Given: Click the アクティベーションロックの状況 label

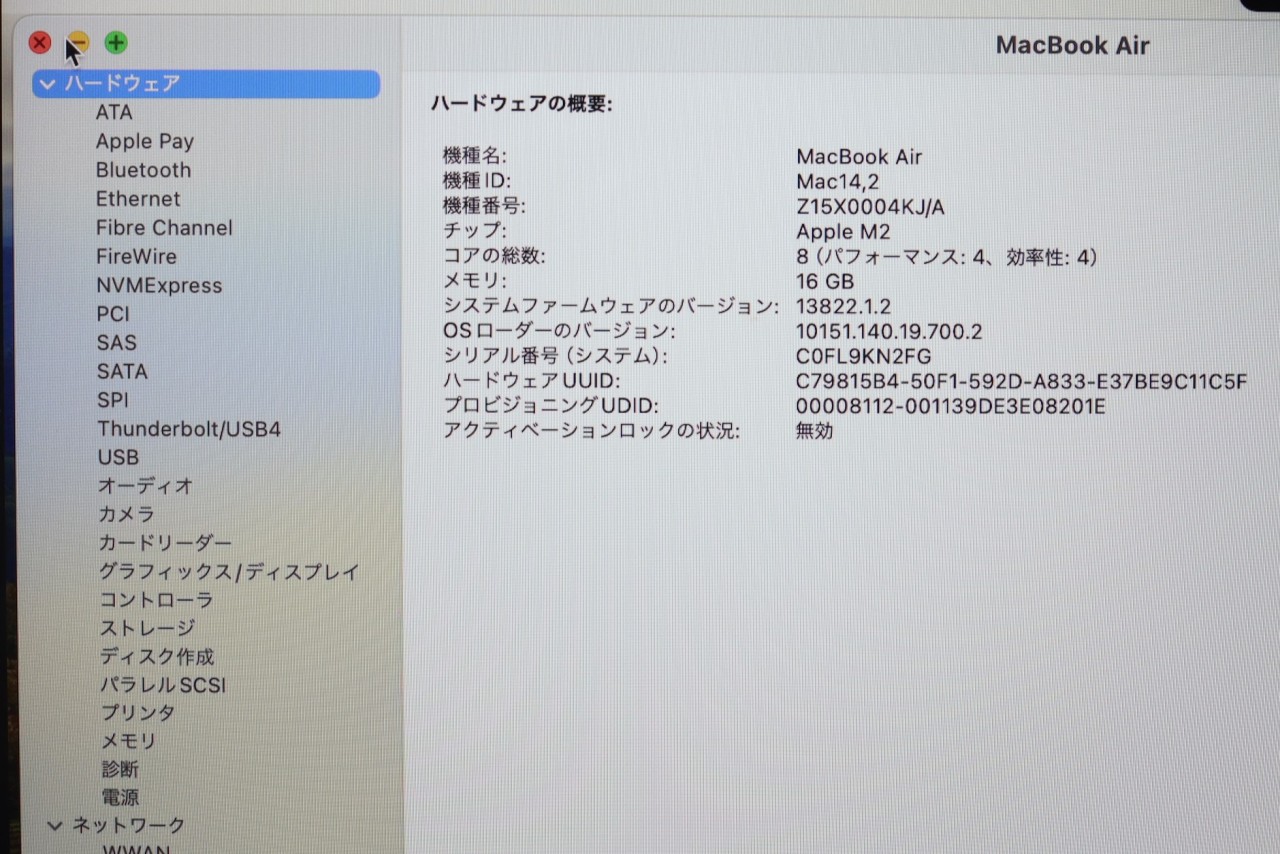Looking at the screenshot, I should click(x=591, y=432).
